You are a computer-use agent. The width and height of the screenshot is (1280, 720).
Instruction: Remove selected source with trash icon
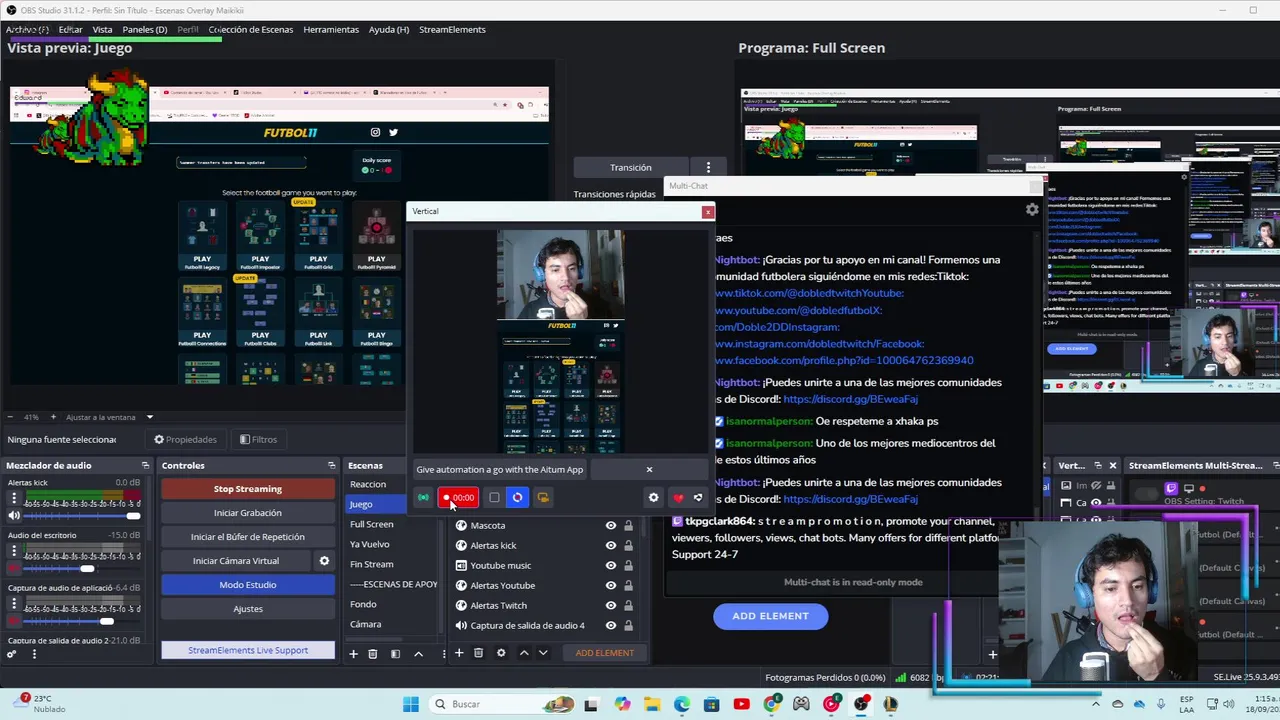click(x=478, y=653)
